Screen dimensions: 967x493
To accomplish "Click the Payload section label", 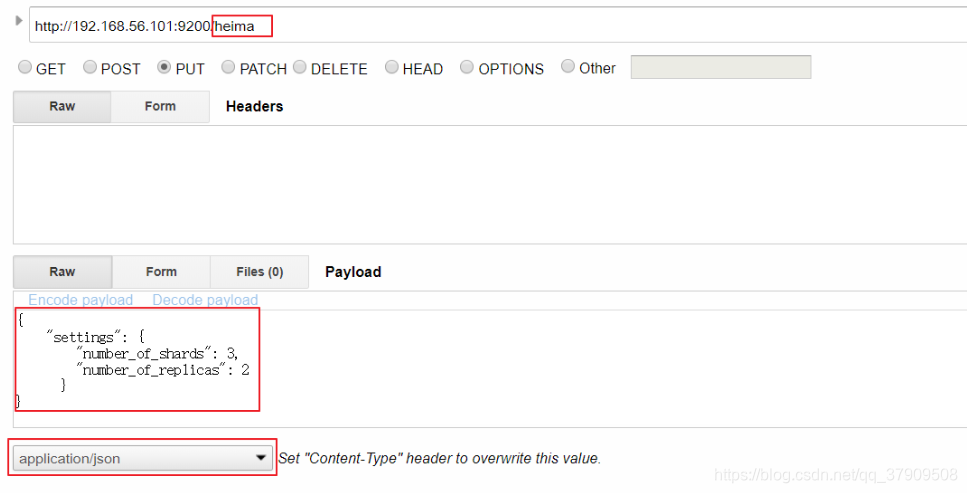I will (353, 272).
